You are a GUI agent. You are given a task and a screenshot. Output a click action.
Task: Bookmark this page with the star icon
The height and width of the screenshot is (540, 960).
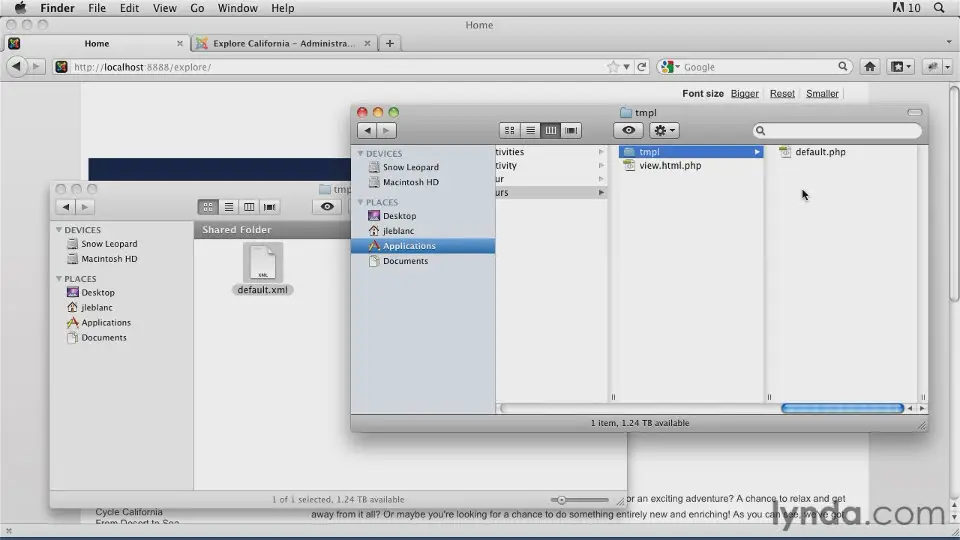pyautogui.click(x=613, y=67)
